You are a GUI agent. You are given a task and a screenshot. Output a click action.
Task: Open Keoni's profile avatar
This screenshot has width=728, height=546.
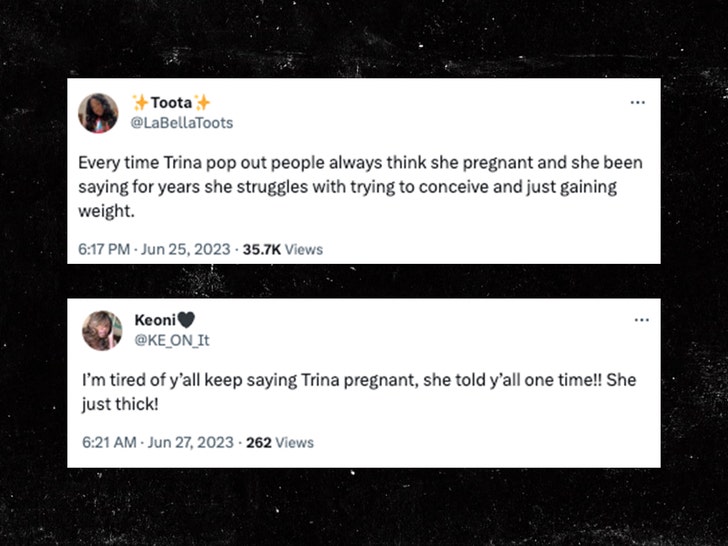(x=102, y=330)
